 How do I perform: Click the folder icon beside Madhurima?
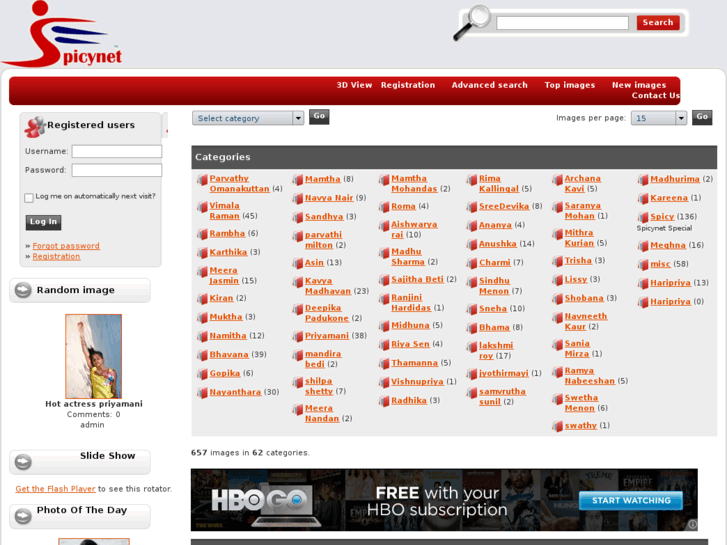pos(643,180)
